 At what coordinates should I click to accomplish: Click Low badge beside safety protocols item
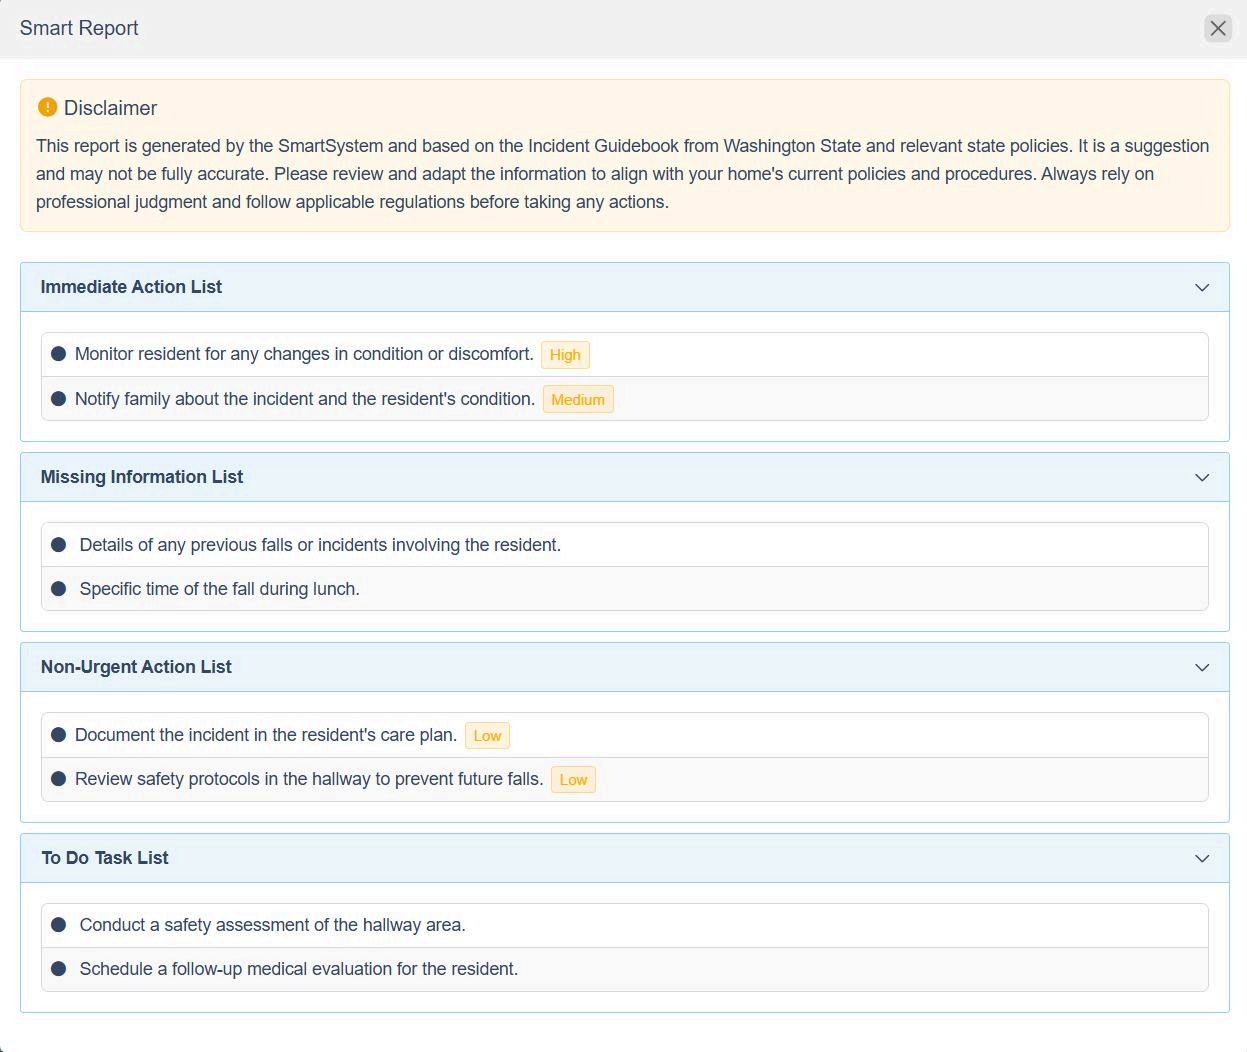[x=573, y=780]
